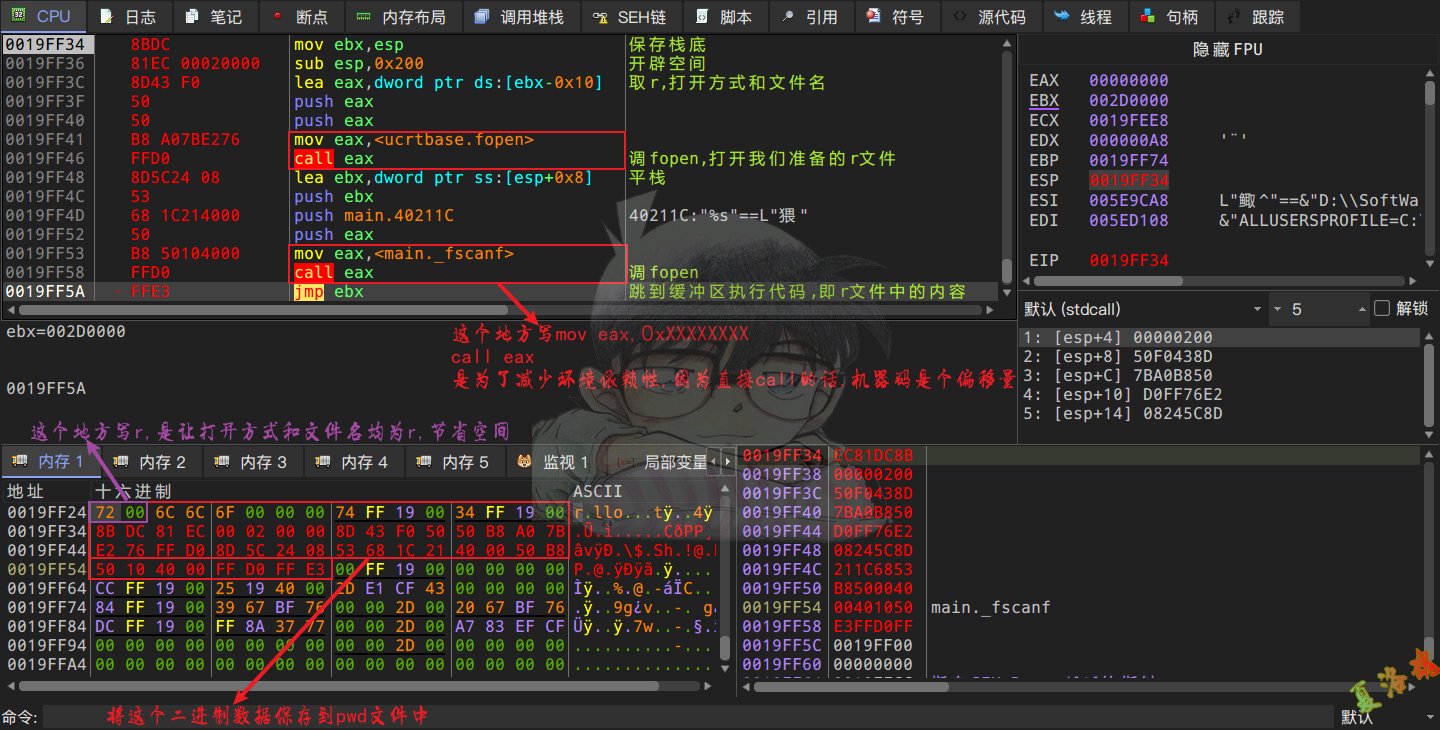Image resolution: width=1440 pixels, height=730 pixels.
Task: Open the 内存布局 memory map icon
Action: (x=364, y=17)
